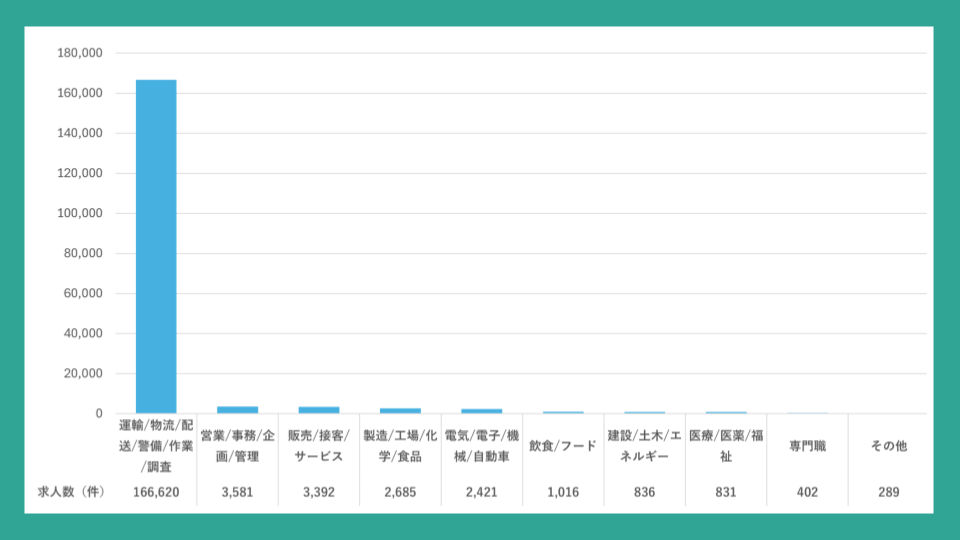Image resolution: width=960 pixels, height=540 pixels.
Task: Click the 販売/接客/サービス category label
Action: (319, 446)
